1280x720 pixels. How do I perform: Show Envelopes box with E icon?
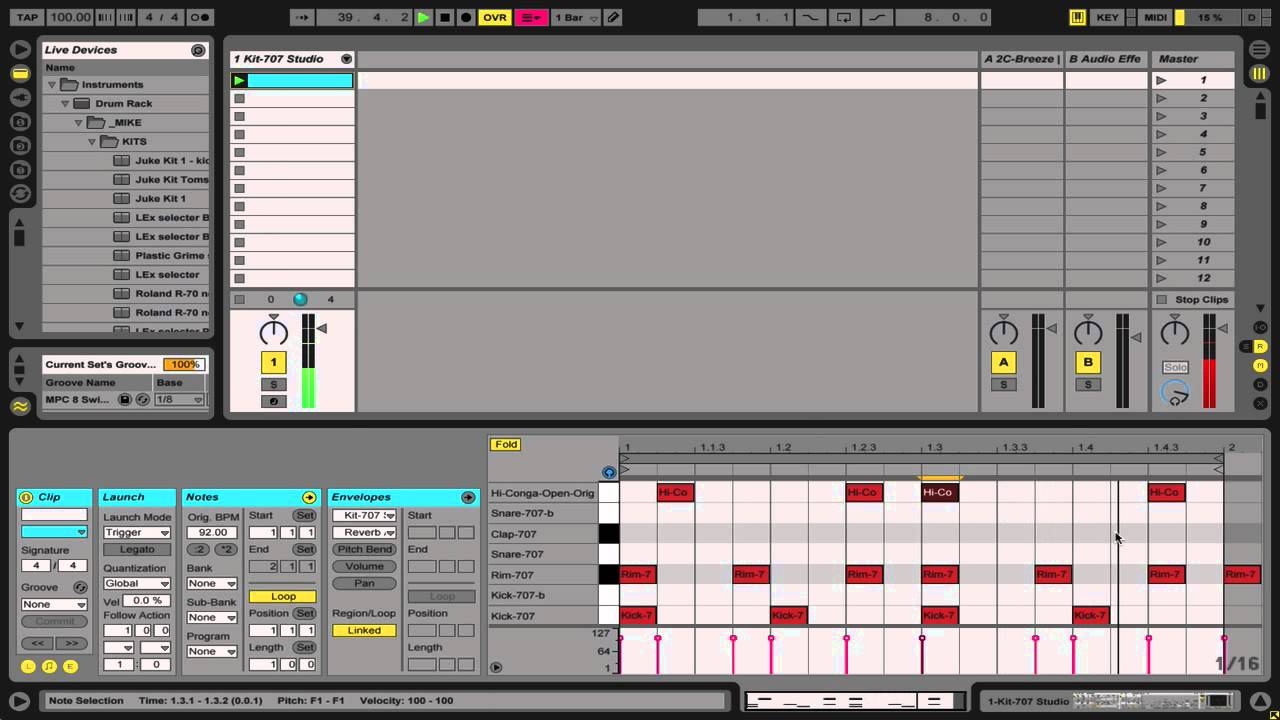click(70, 667)
